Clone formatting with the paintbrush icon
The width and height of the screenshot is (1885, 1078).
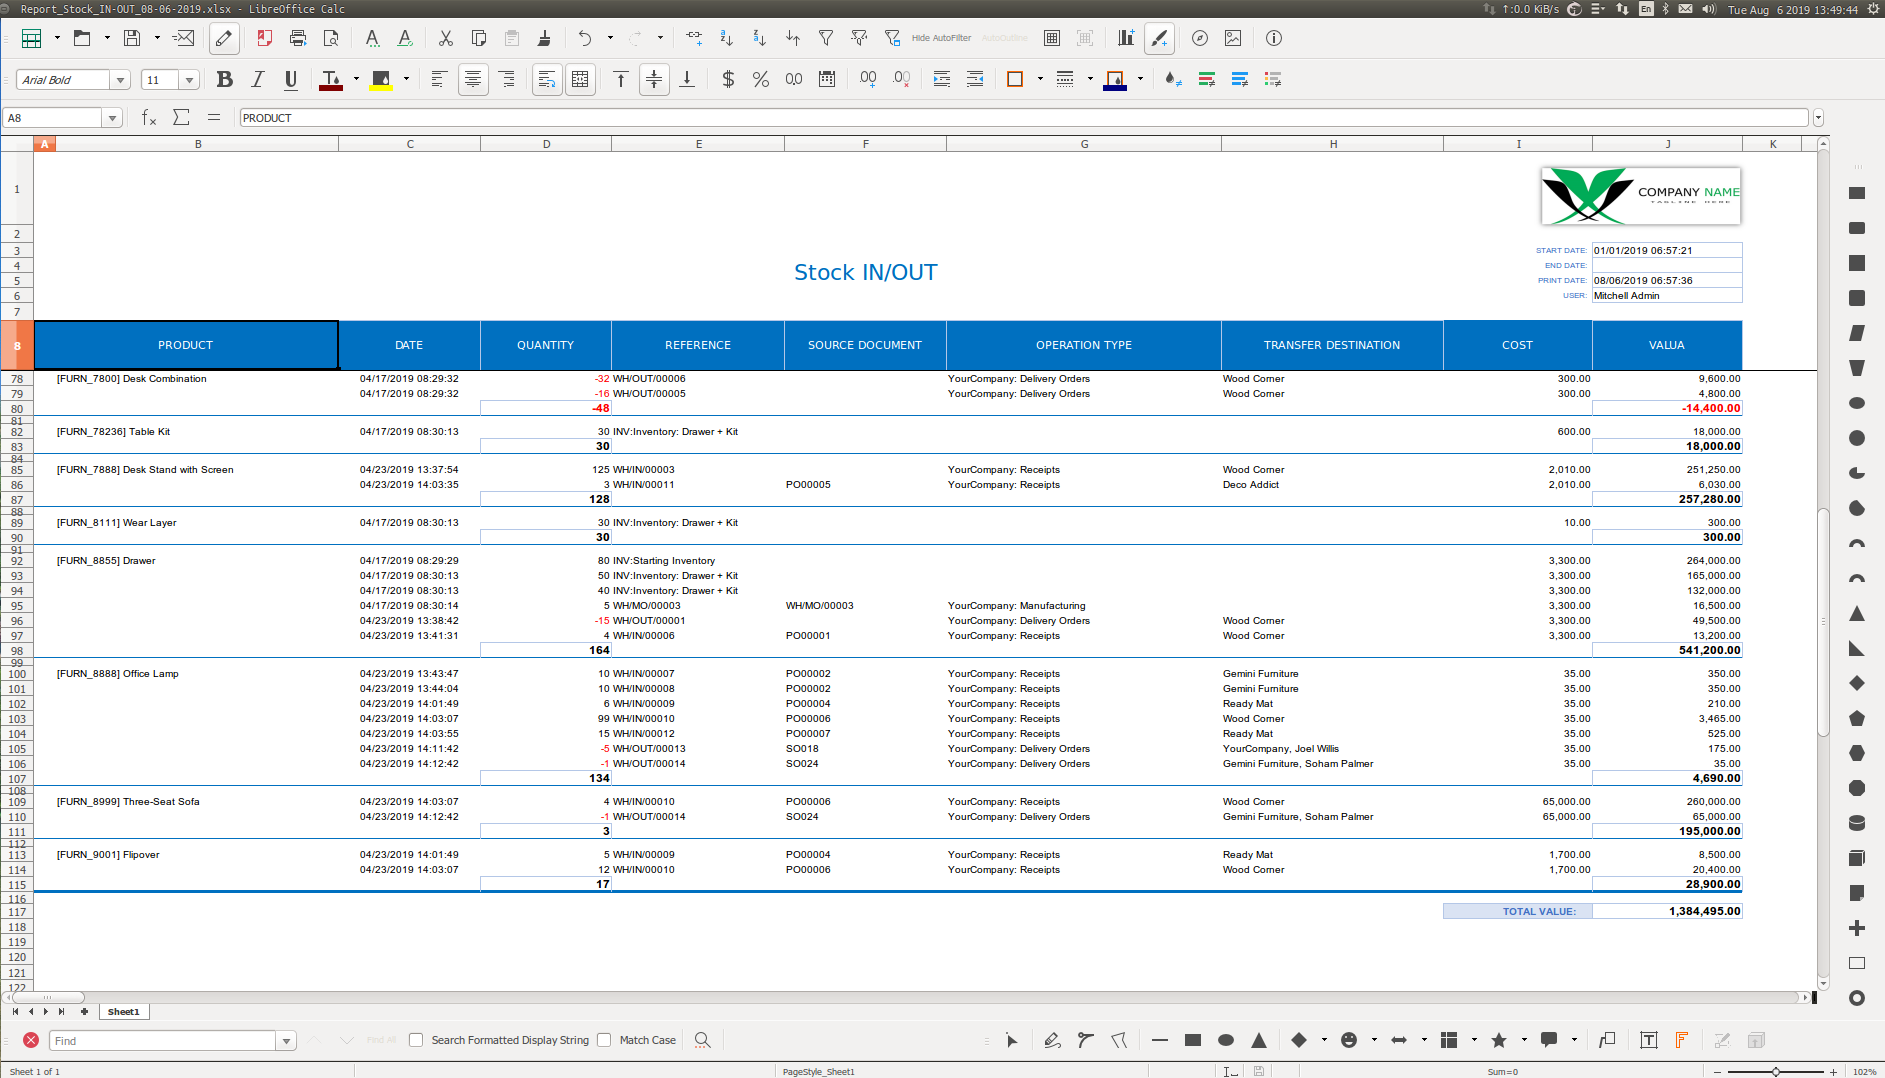tap(544, 38)
